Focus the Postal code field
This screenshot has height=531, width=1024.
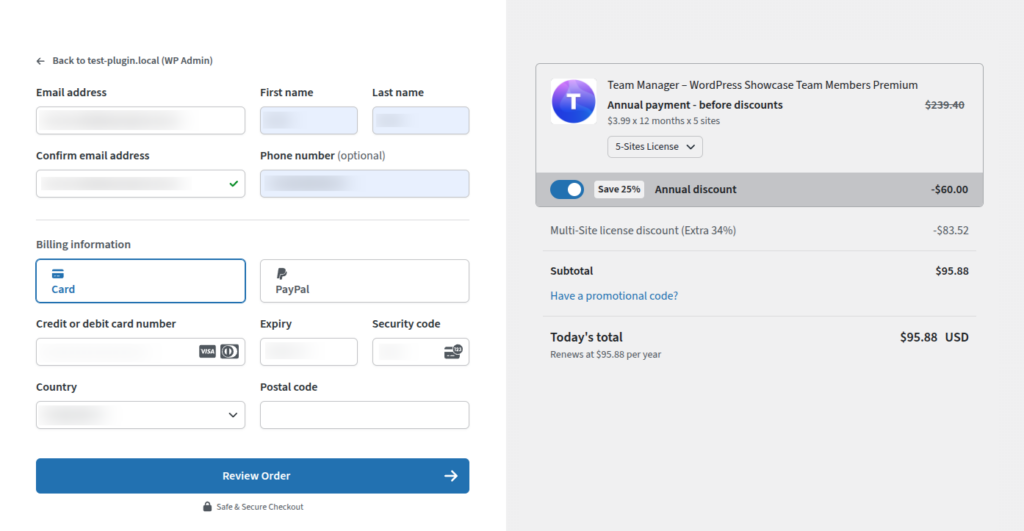click(x=364, y=415)
